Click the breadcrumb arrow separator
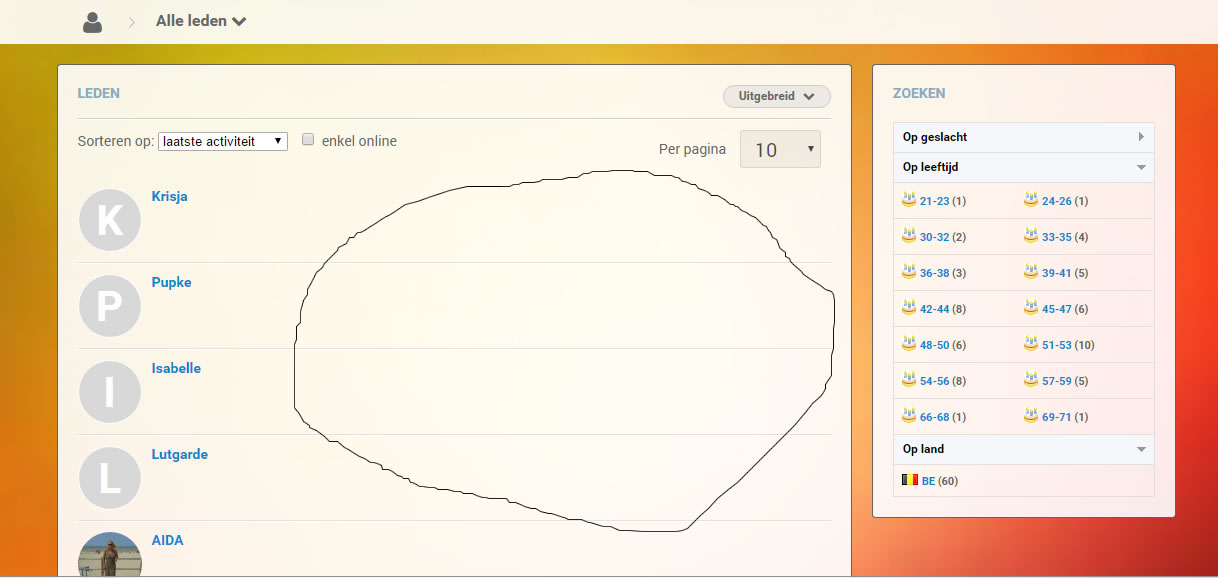The image size is (1218, 578). [131, 22]
